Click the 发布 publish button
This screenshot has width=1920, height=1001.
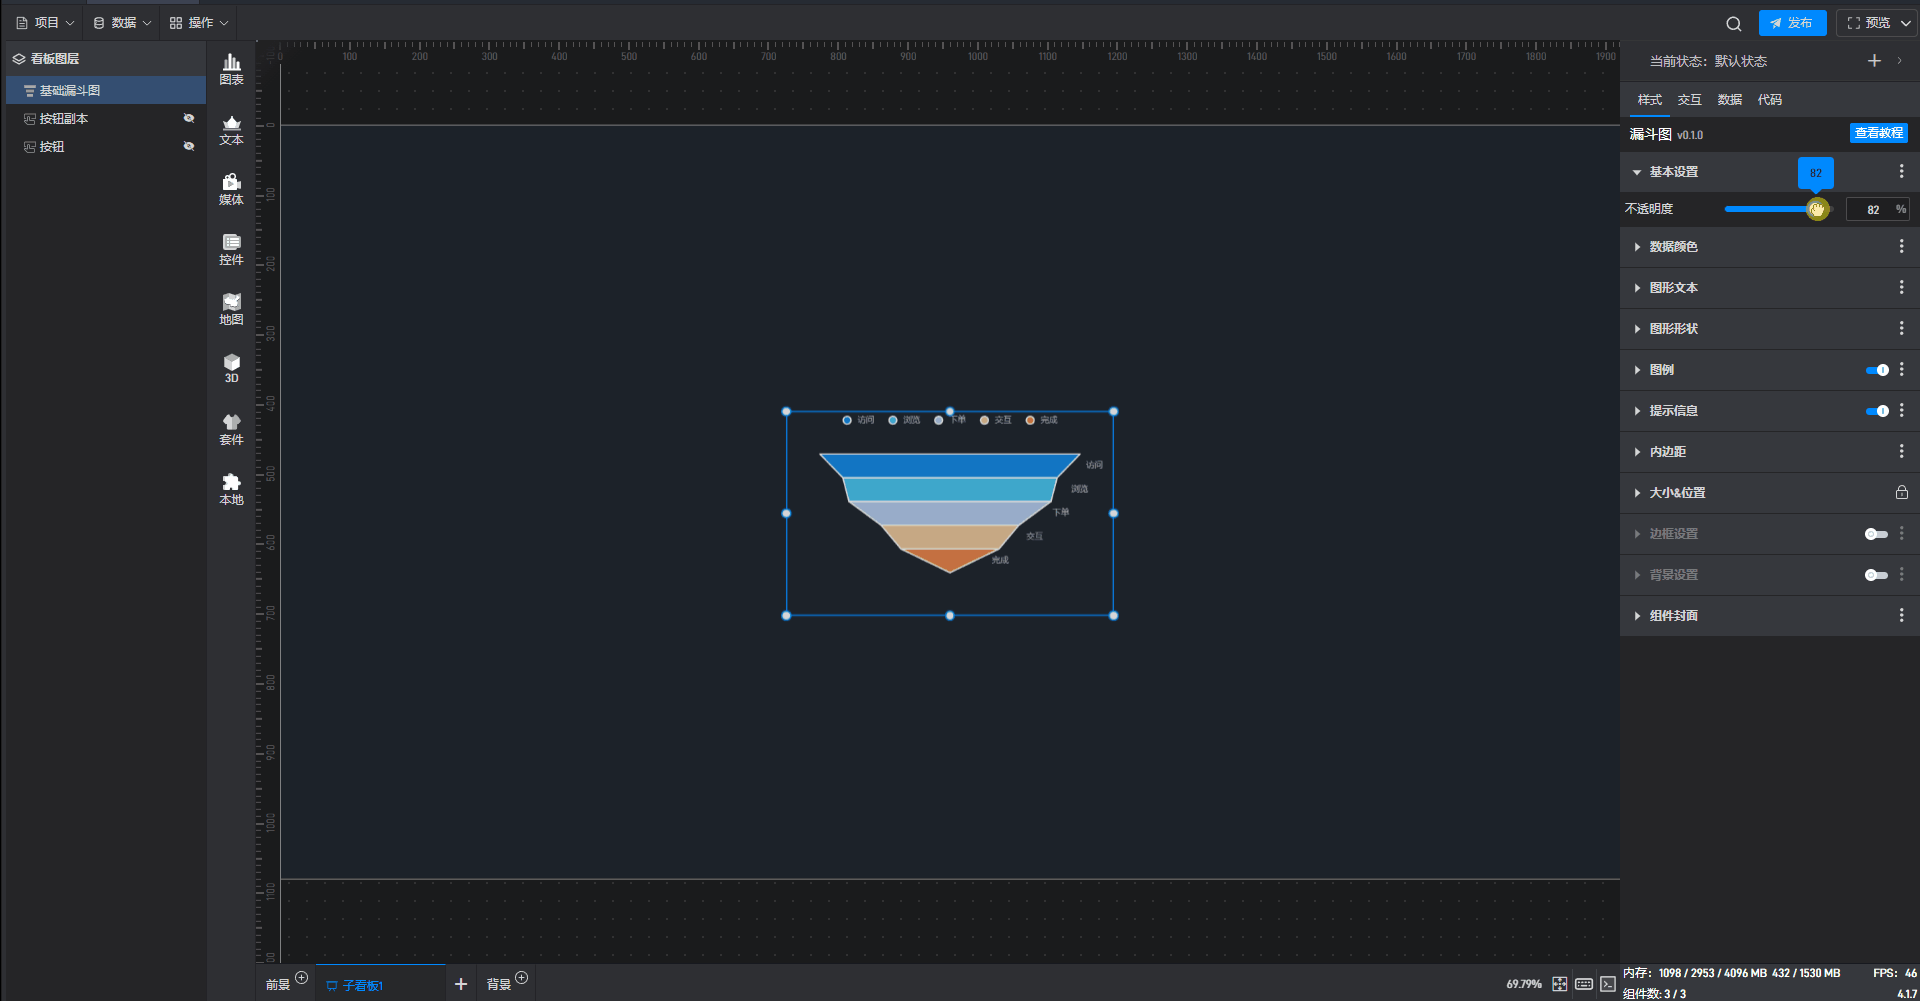tap(1792, 23)
